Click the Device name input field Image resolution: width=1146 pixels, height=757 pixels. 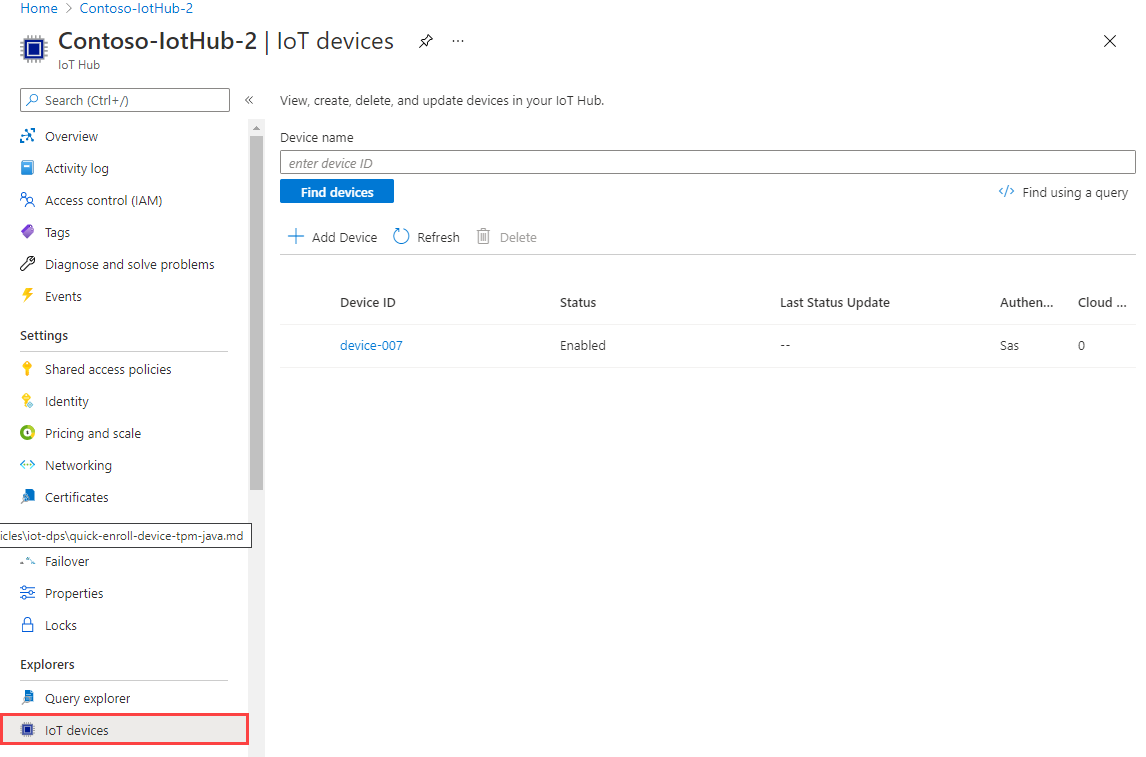point(707,162)
